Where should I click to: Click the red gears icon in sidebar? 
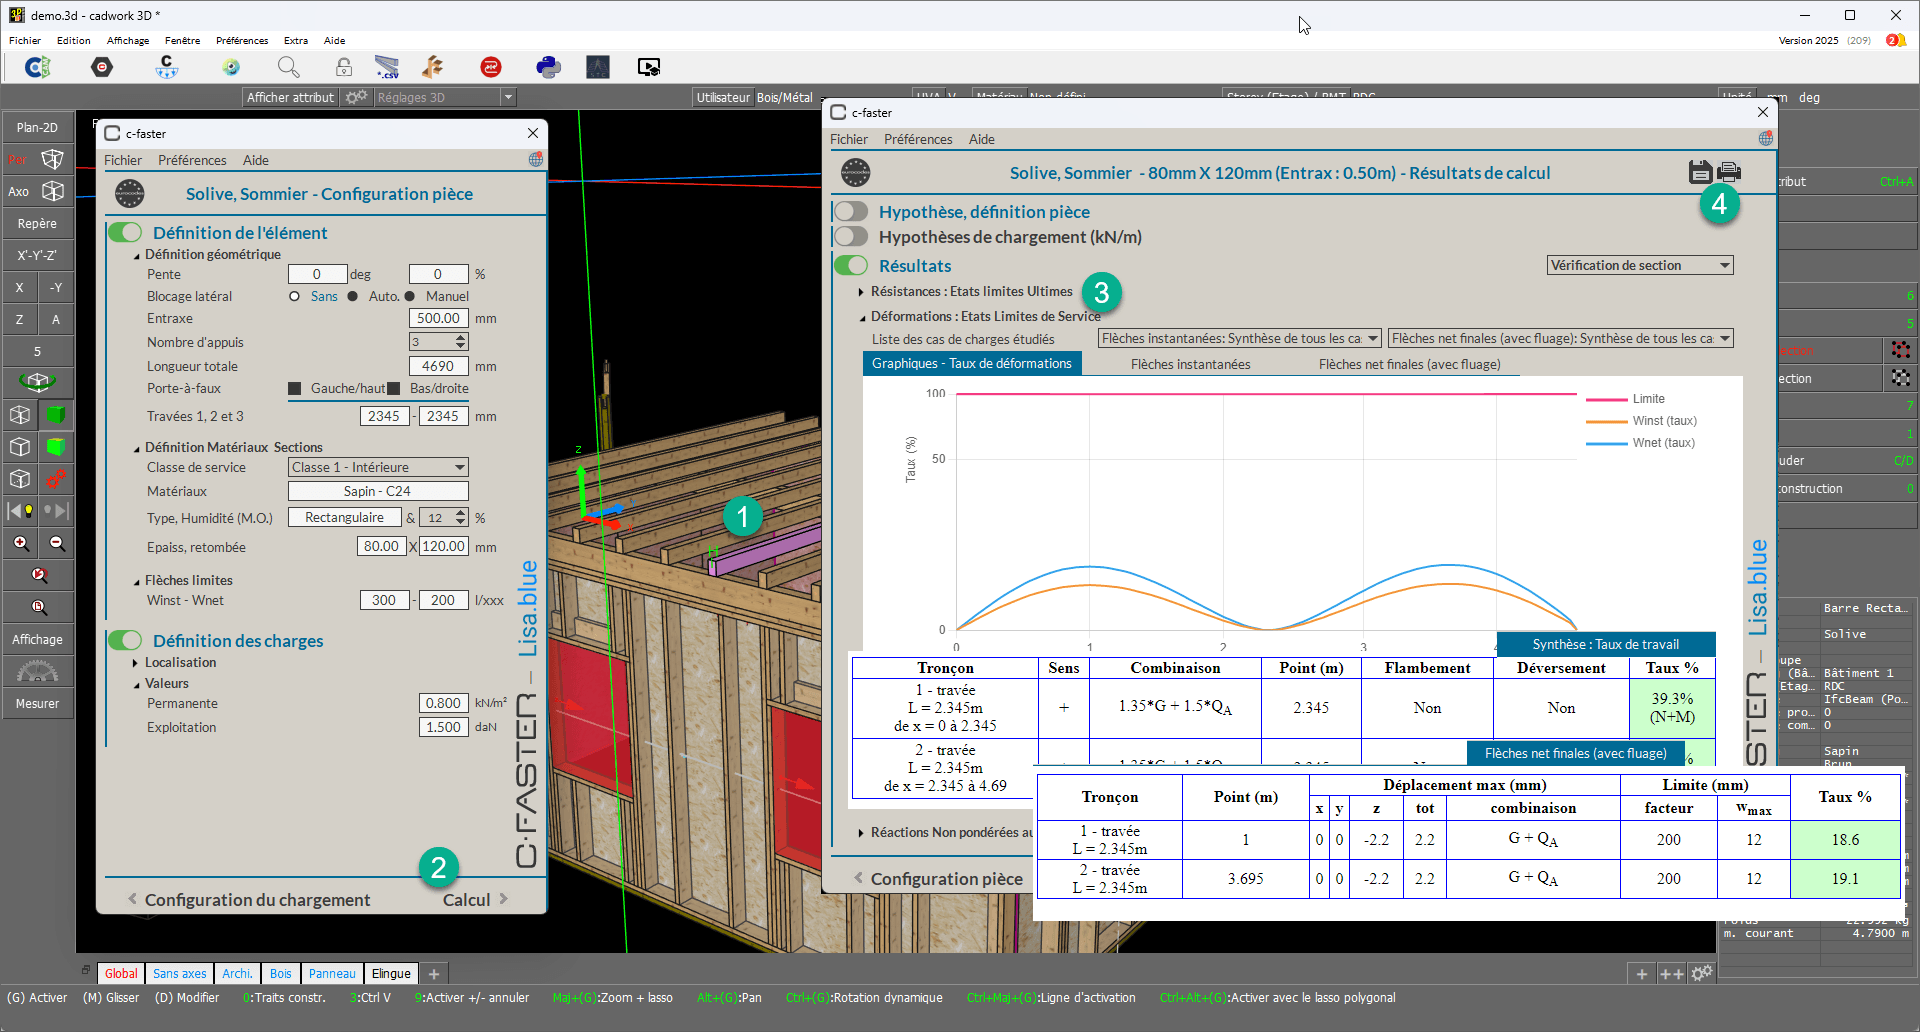(x=56, y=479)
